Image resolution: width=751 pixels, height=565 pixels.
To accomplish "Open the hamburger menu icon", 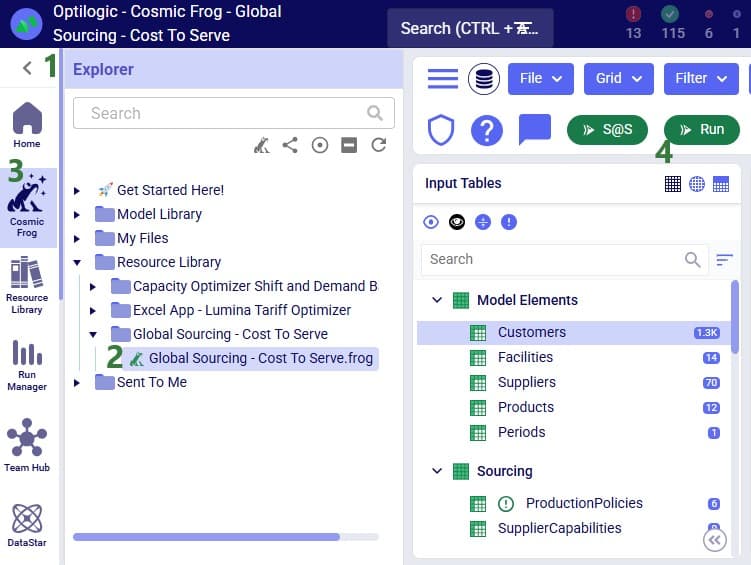I will coord(443,79).
